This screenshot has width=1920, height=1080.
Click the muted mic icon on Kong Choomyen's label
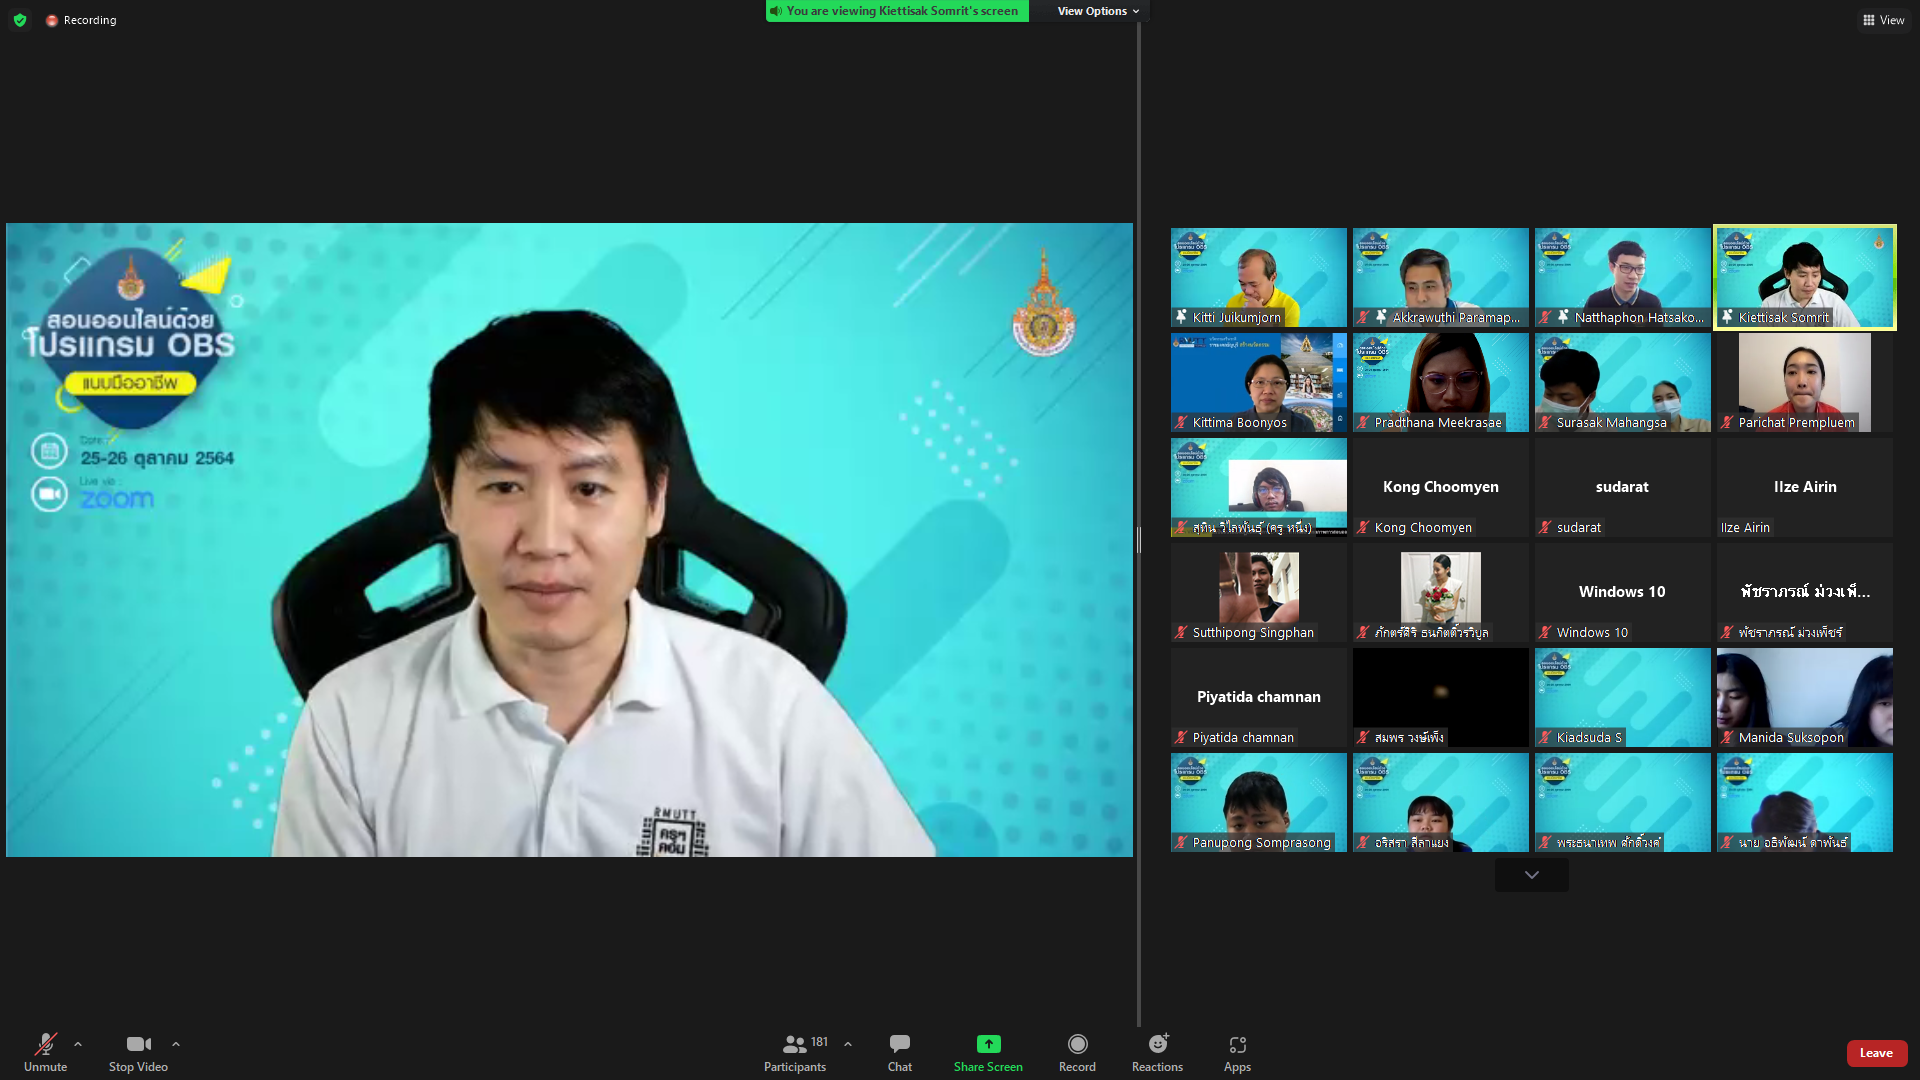[x=1363, y=527]
